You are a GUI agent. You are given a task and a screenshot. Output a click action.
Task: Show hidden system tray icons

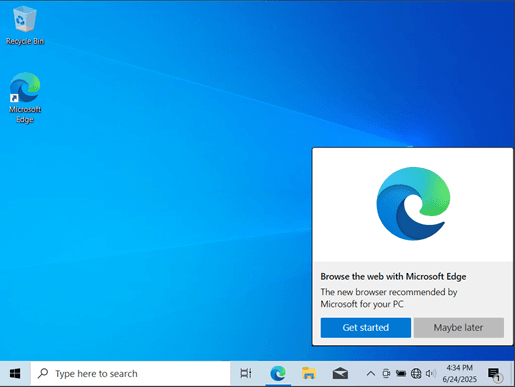tap(371, 374)
